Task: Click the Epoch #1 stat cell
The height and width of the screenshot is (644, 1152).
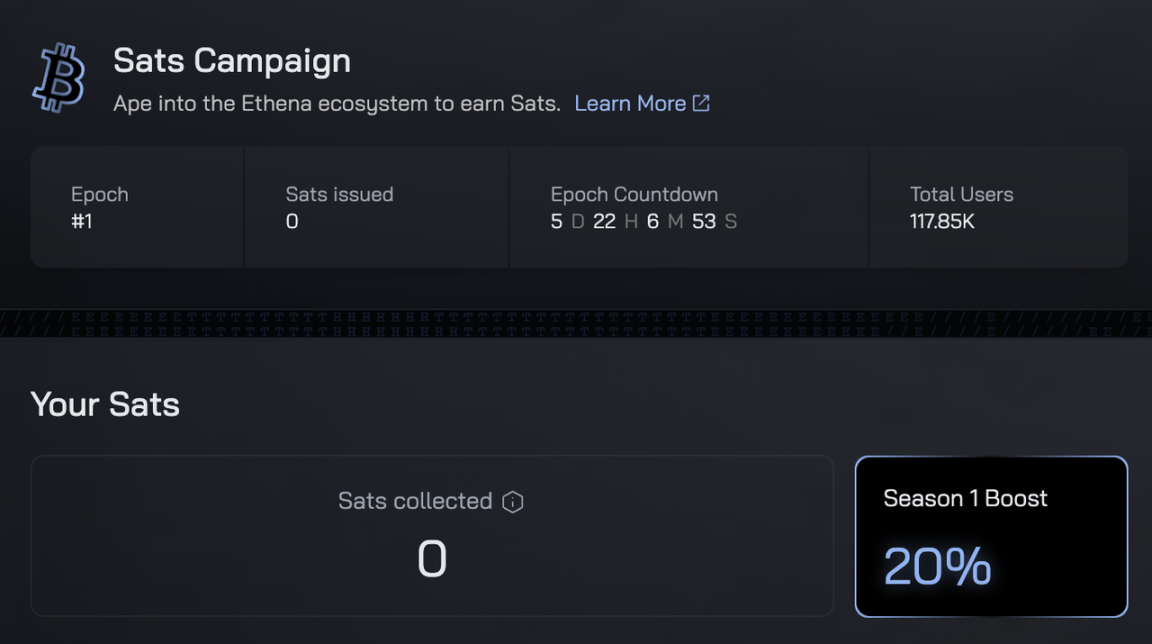Action: pyautogui.click(x=137, y=207)
